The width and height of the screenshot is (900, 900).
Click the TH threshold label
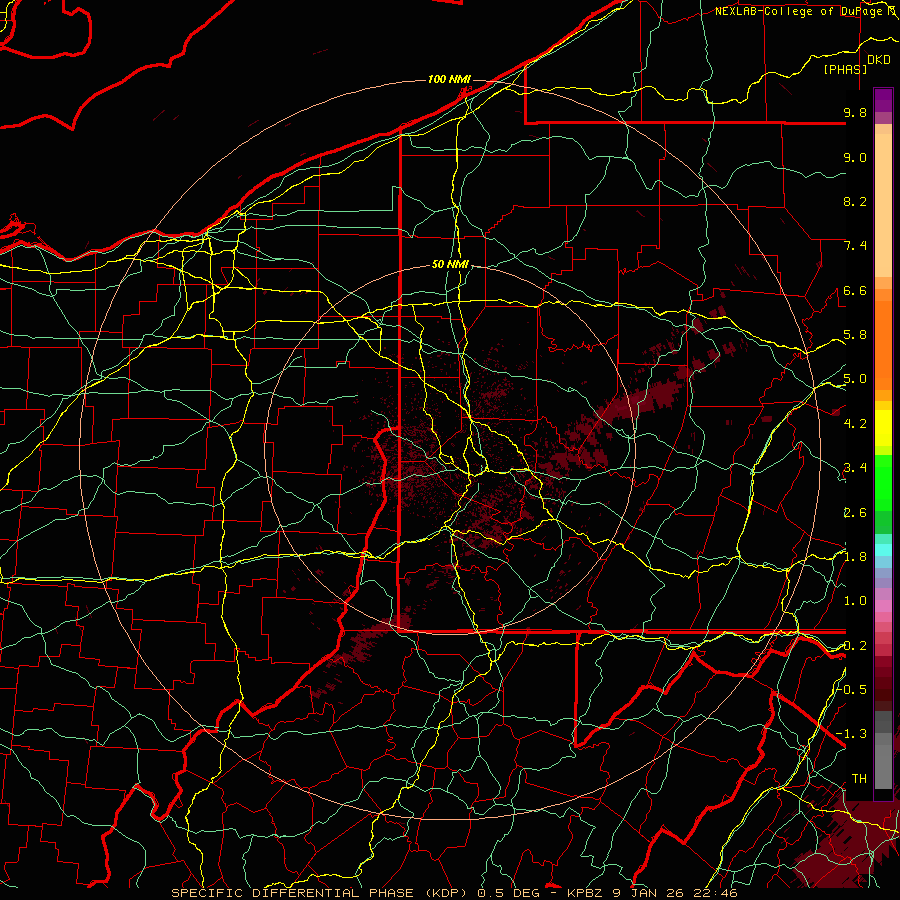[x=859, y=779]
